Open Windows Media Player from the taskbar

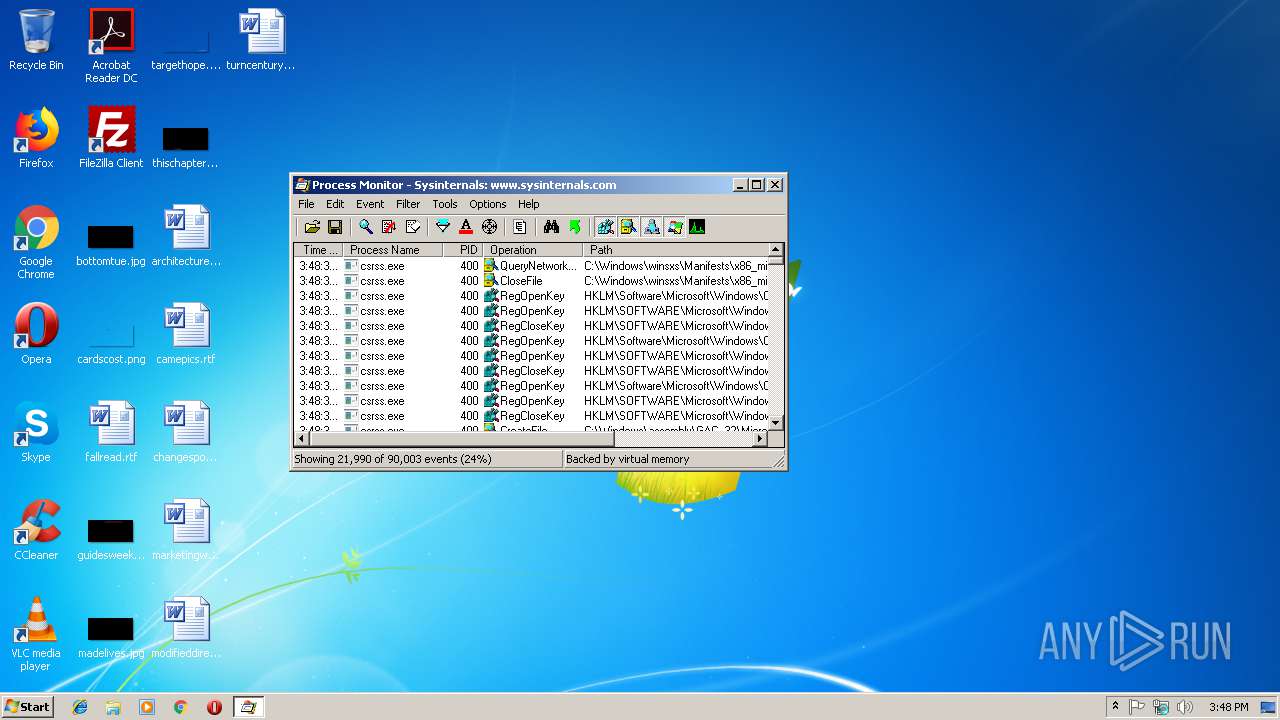(147, 707)
